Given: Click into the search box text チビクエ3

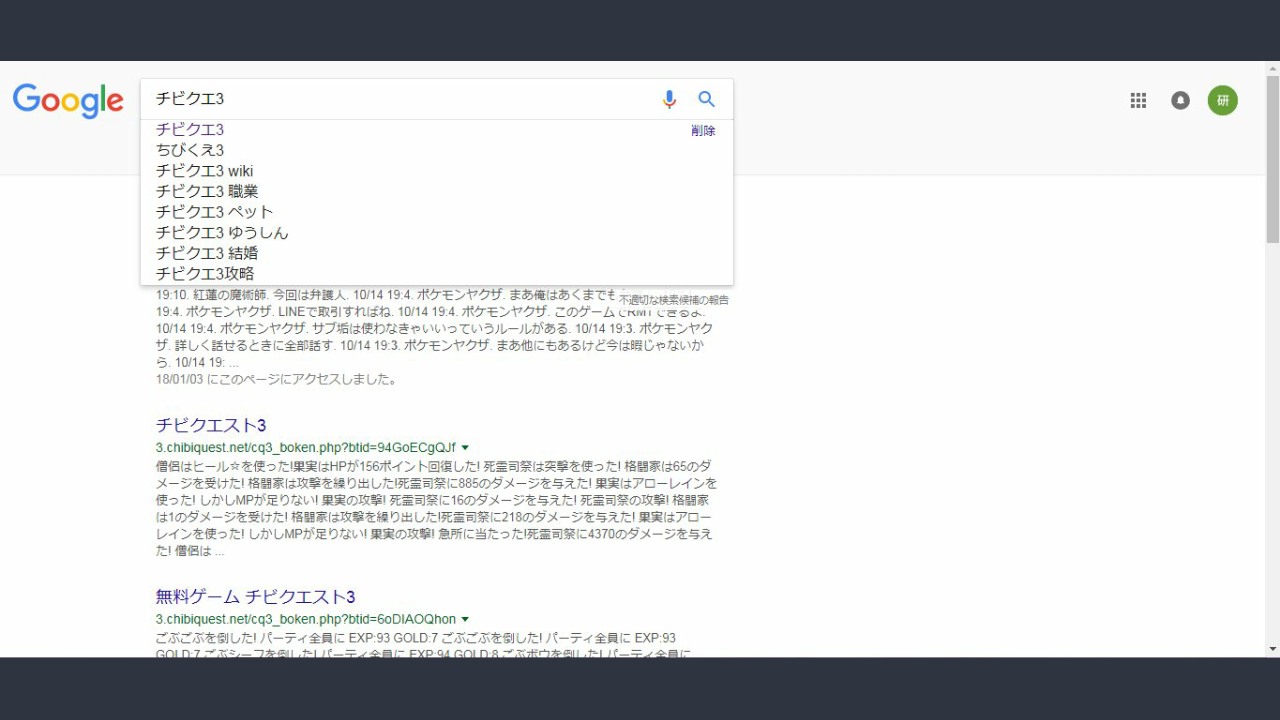Looking at the screenshot, I should [x=190, y=99].
